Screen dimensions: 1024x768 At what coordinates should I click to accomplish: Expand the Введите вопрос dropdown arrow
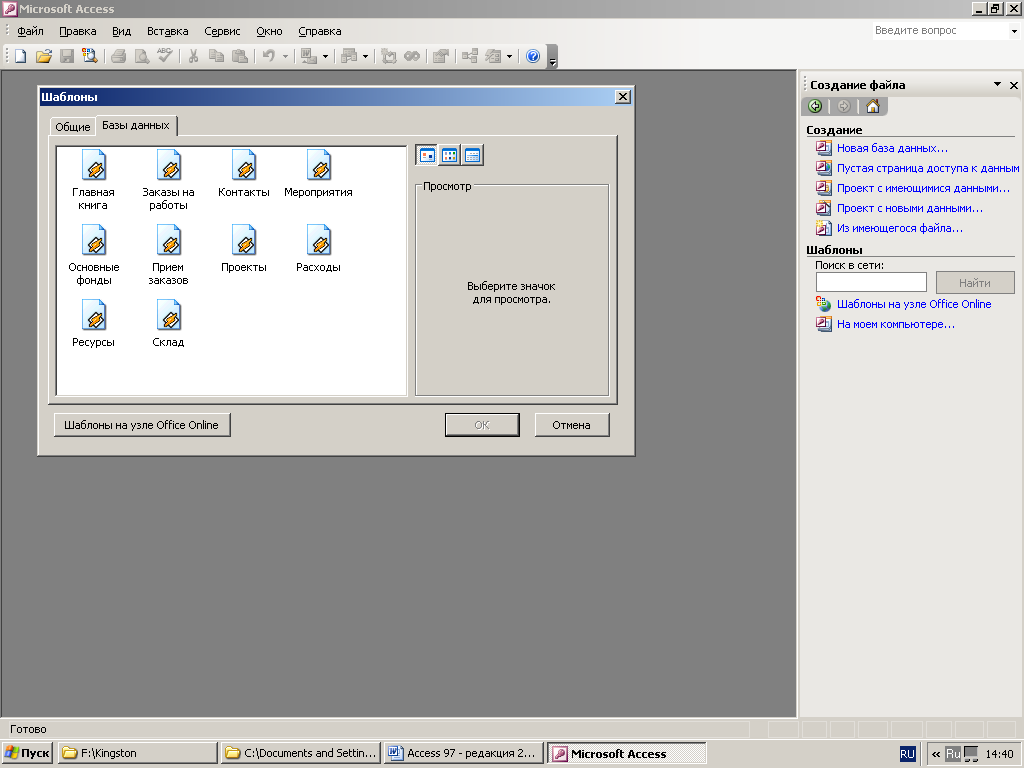tap(1014, 31)
